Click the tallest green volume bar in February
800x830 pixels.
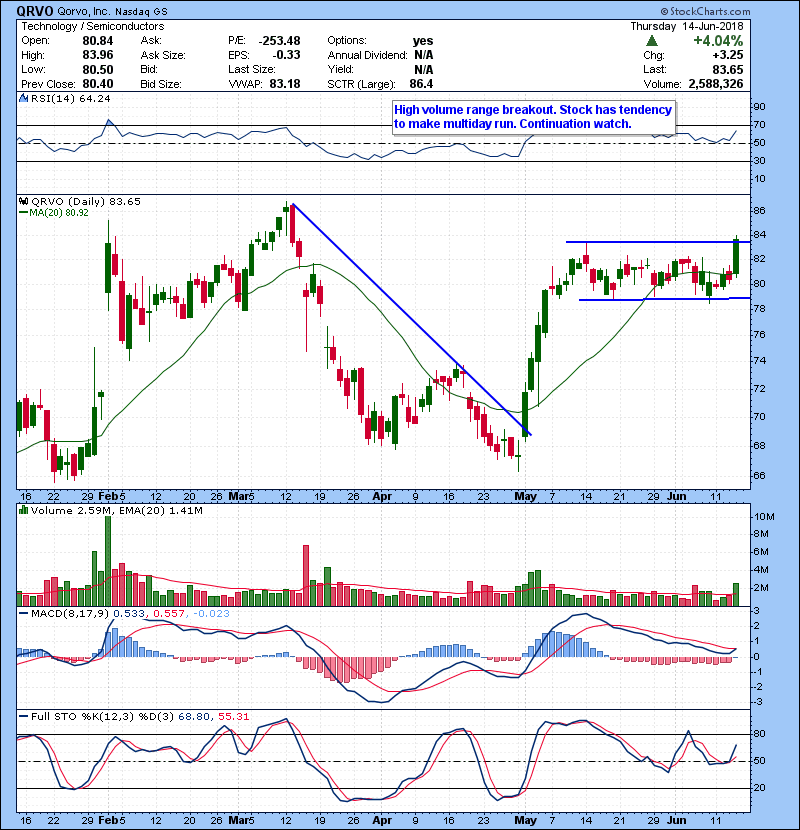click(x=108, y=561)
